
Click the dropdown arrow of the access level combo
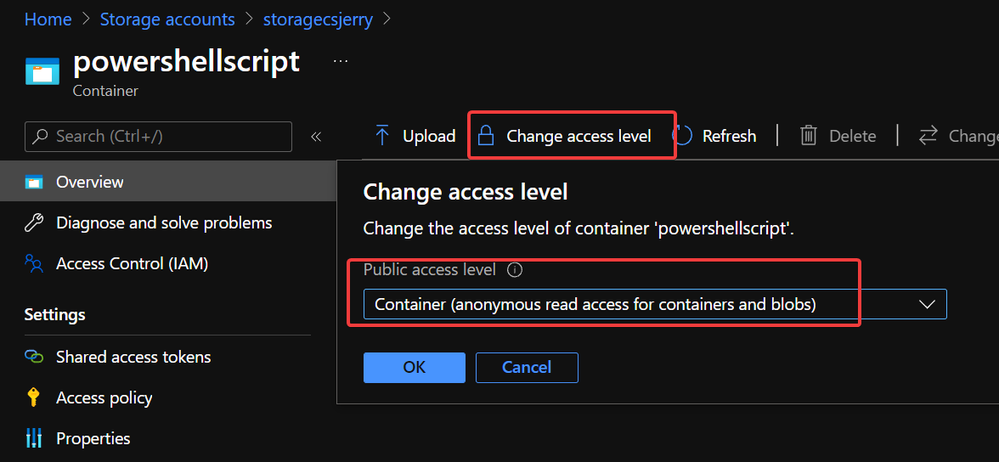click(x=926, y=304)
